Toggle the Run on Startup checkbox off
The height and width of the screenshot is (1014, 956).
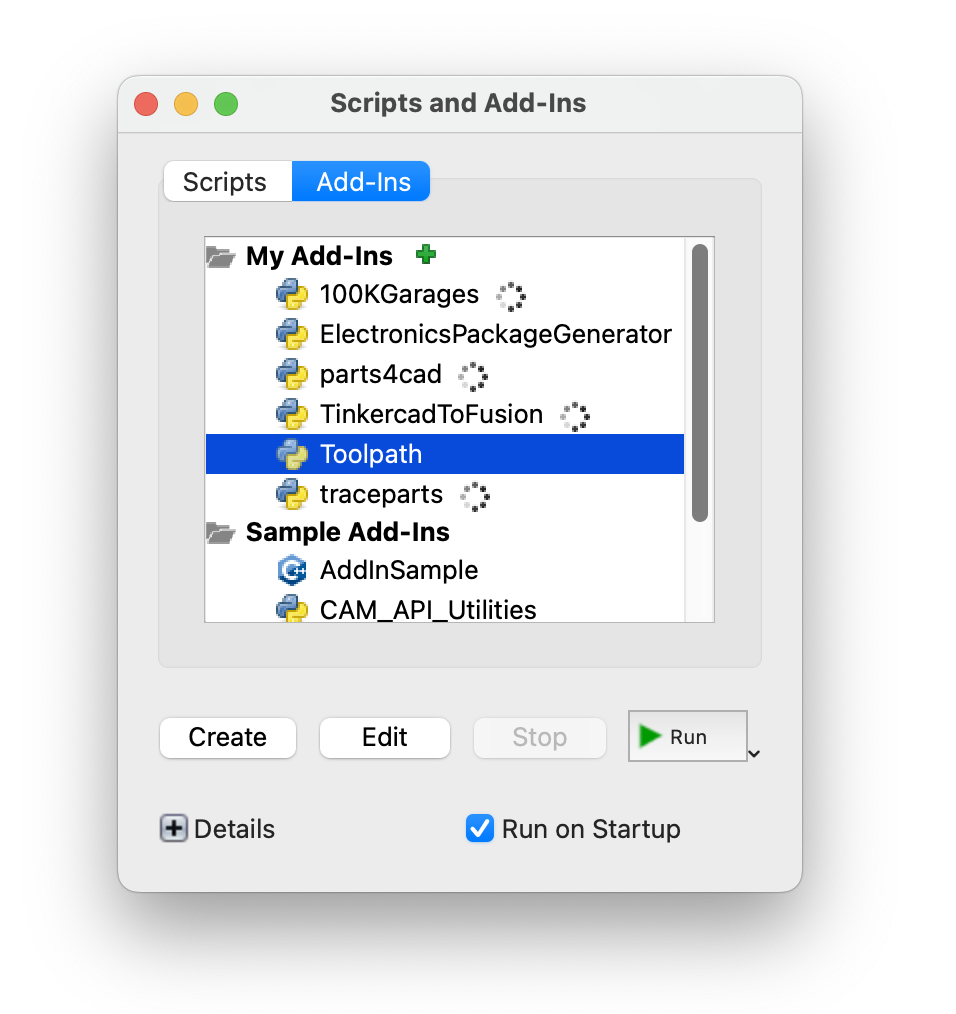coord(480,828)
